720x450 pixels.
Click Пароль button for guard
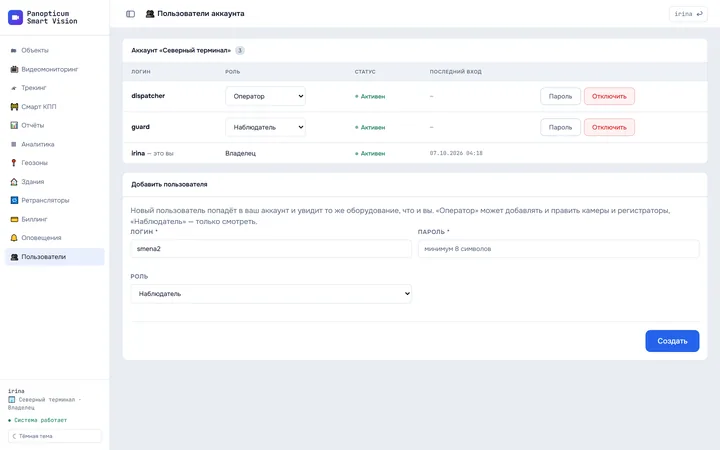(560, 127)
